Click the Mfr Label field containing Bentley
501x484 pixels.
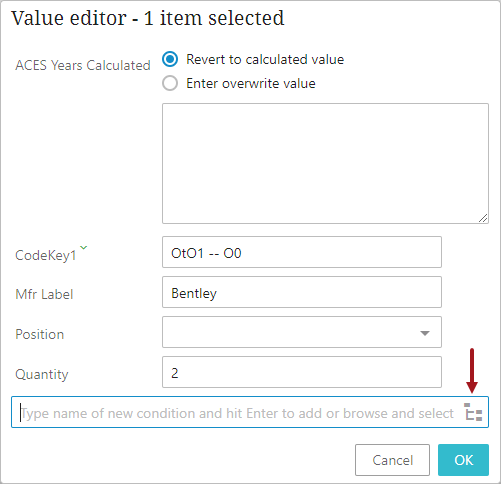302,292
